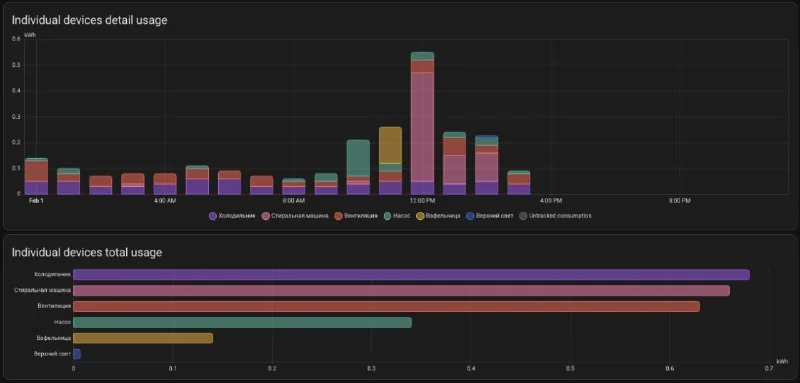This screenshot has width=800, height=383.
Task: Click the '0.2' x-axis value in the total chart
Action: click(x=272, y=369)
